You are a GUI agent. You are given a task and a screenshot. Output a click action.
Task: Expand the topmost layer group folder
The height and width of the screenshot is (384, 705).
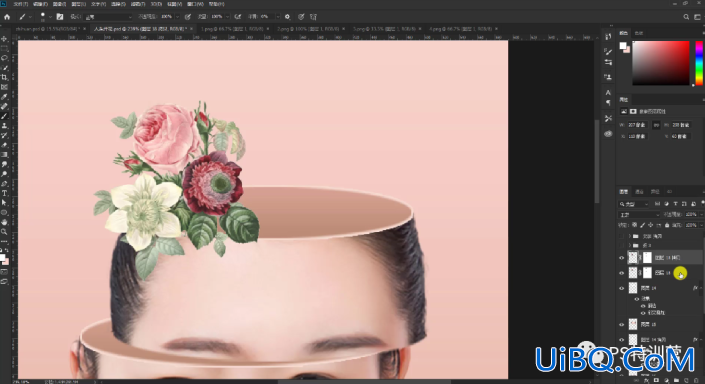pos(630,236)
